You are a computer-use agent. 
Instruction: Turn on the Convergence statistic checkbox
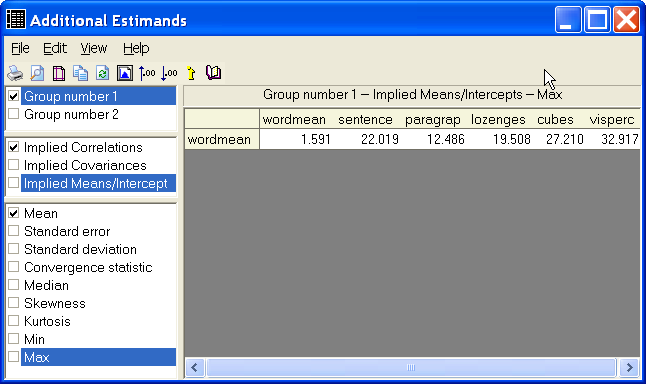(14, 267)
